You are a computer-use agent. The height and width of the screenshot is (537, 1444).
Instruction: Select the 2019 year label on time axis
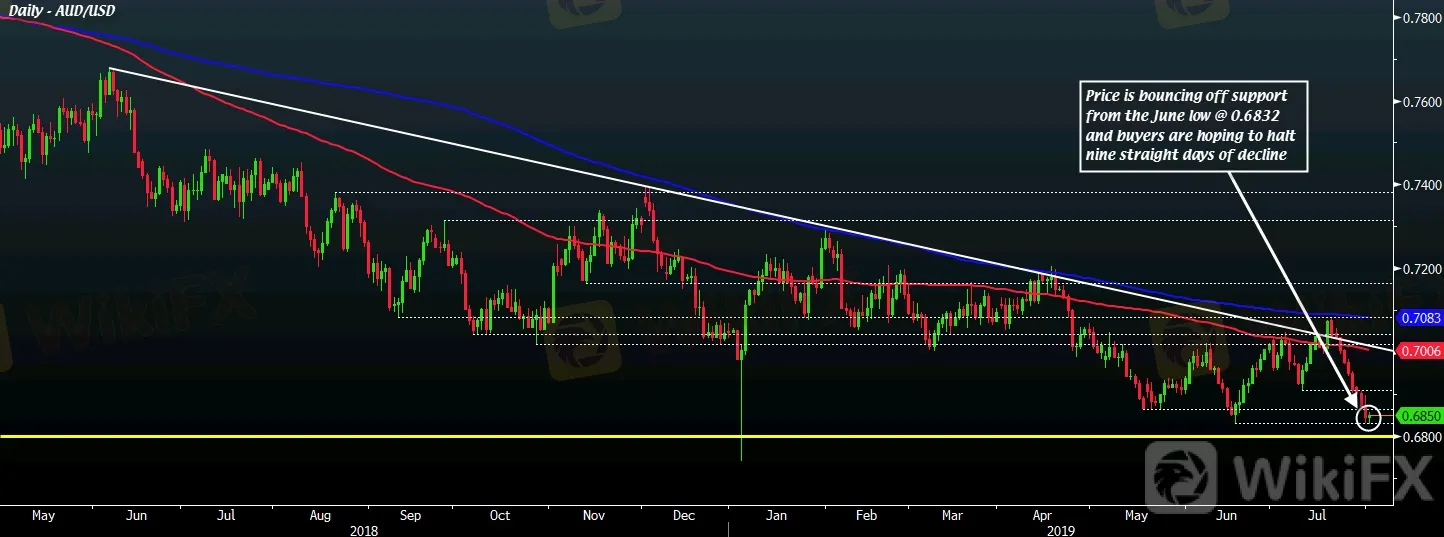[x=1060, y=530]
